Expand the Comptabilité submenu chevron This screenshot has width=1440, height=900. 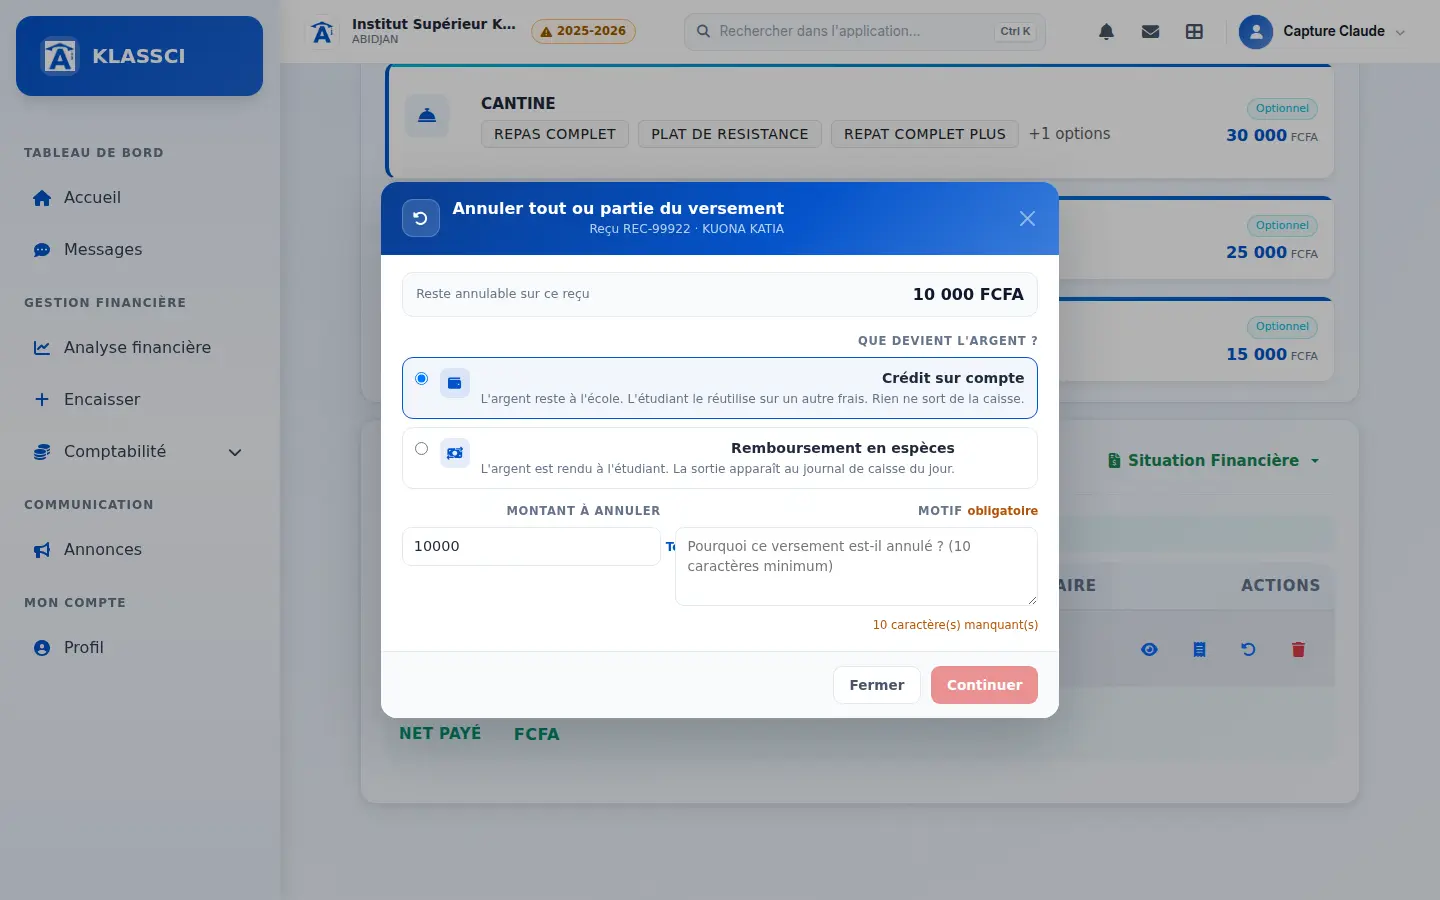tap(235, 452)
